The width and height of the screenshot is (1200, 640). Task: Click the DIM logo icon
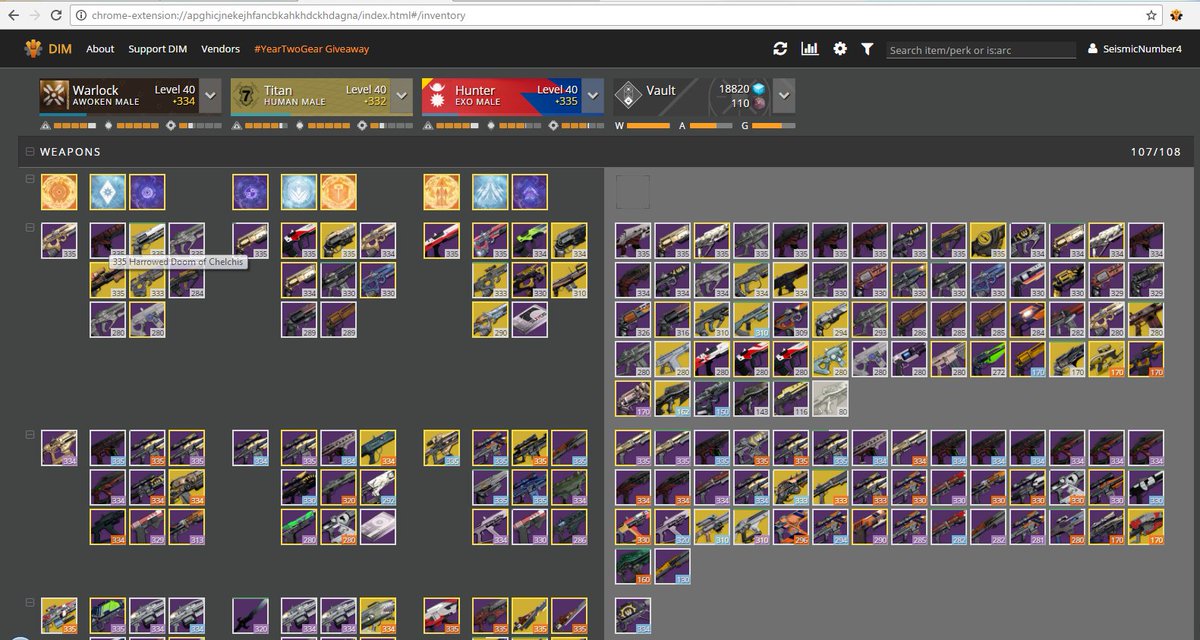[34, 48]
